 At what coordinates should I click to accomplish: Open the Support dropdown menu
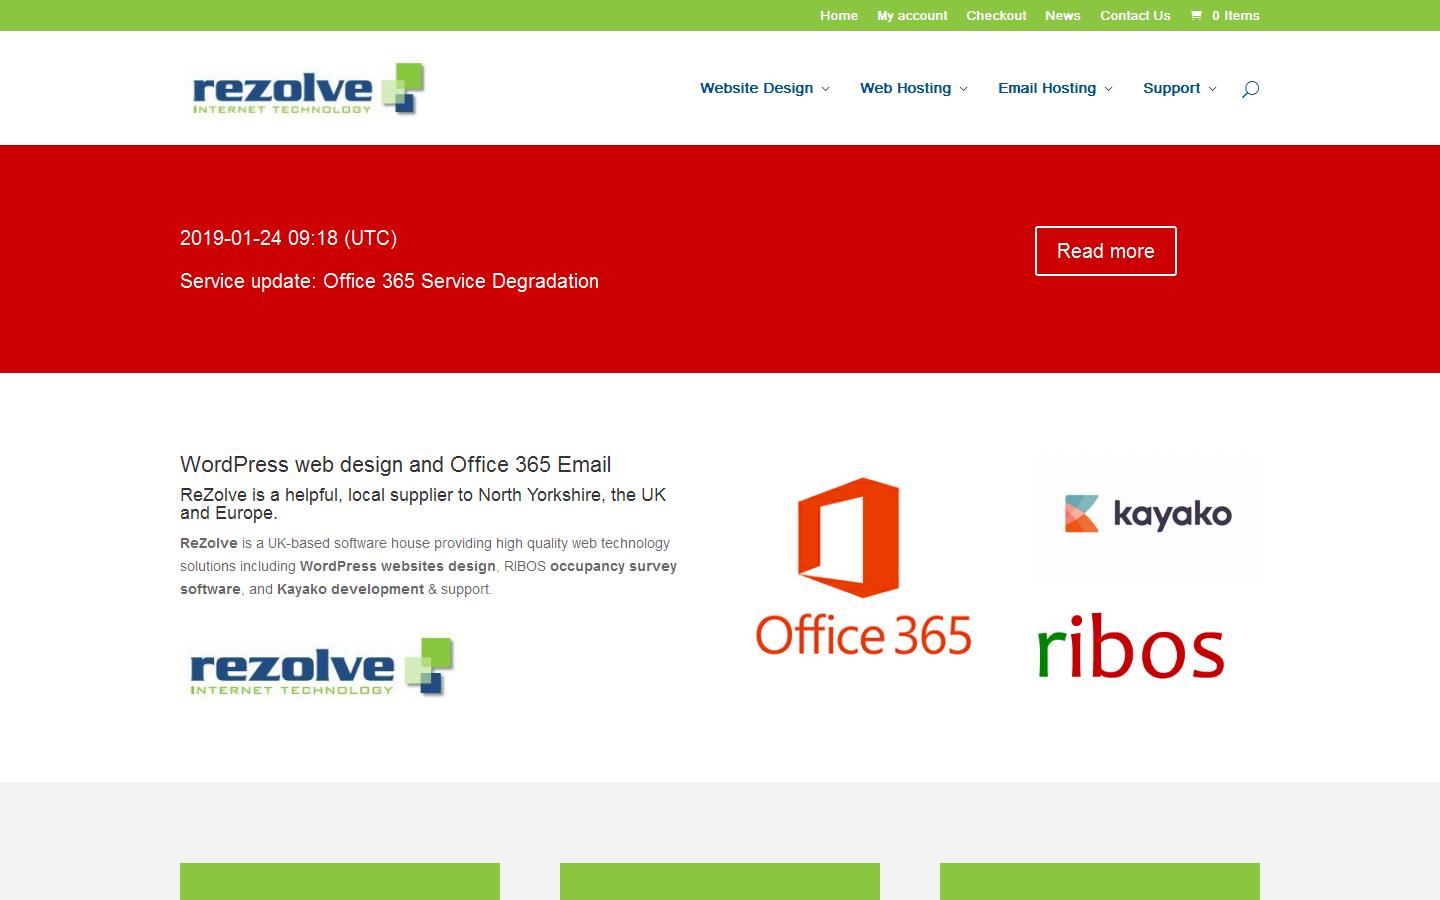(1172, 88)
